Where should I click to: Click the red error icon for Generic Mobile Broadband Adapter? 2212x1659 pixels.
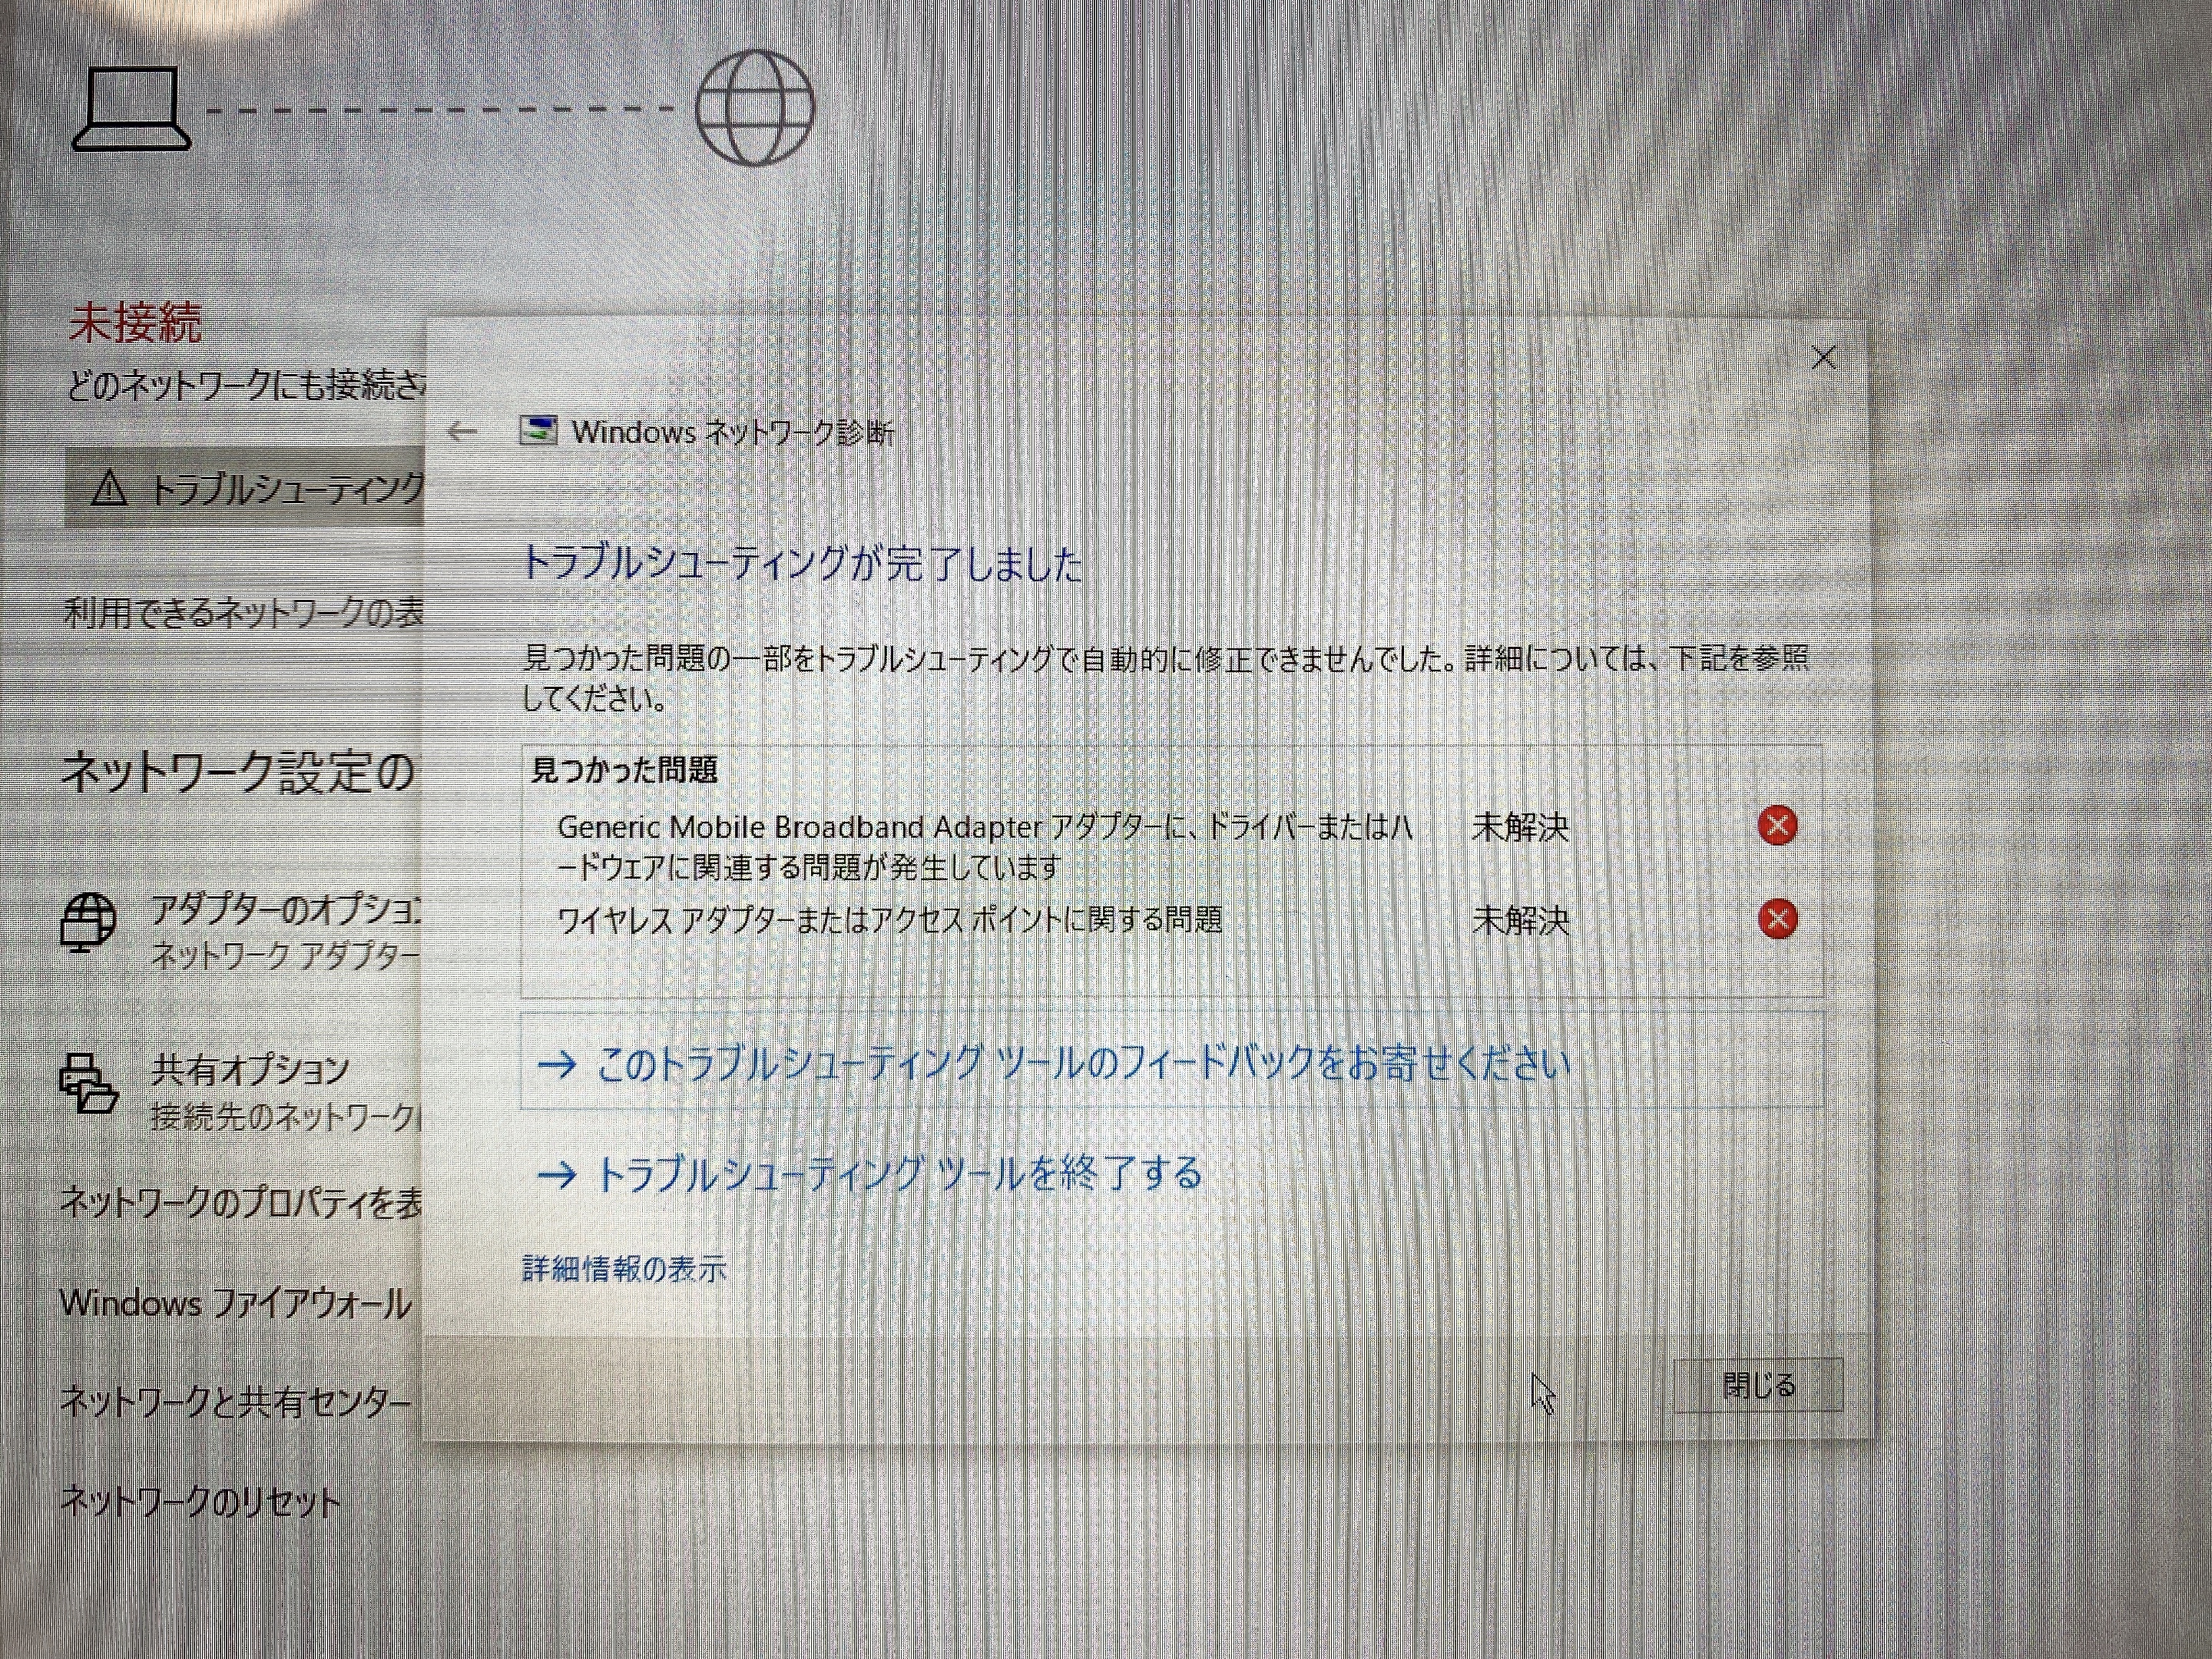(x=1777, y=826)
